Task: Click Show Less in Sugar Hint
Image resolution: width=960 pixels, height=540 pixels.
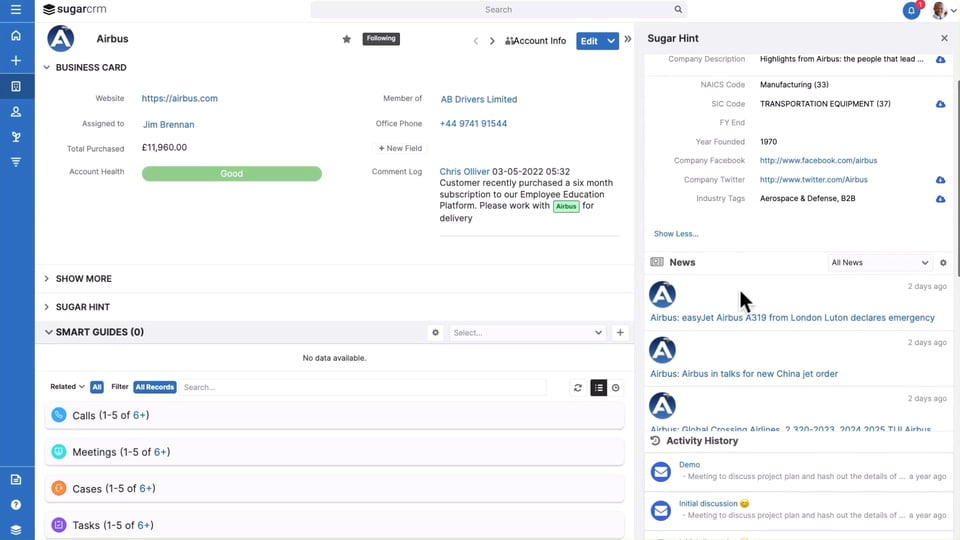Action: tap(676, 234)
